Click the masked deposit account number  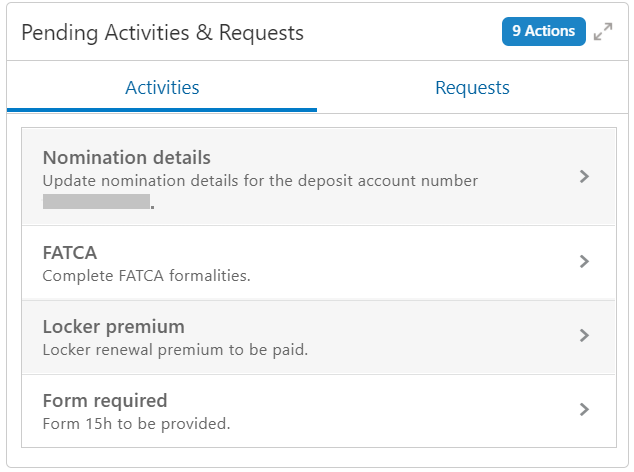tap(96, 202)
